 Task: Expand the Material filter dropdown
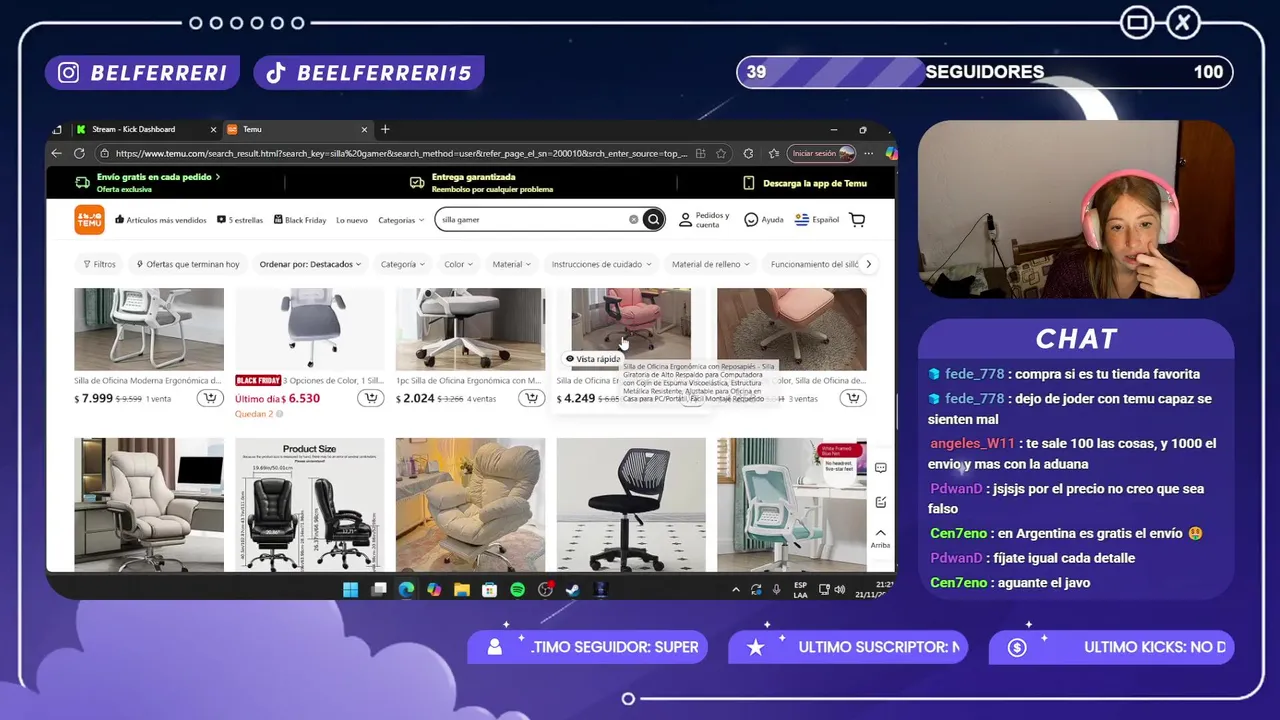(511, 264)
